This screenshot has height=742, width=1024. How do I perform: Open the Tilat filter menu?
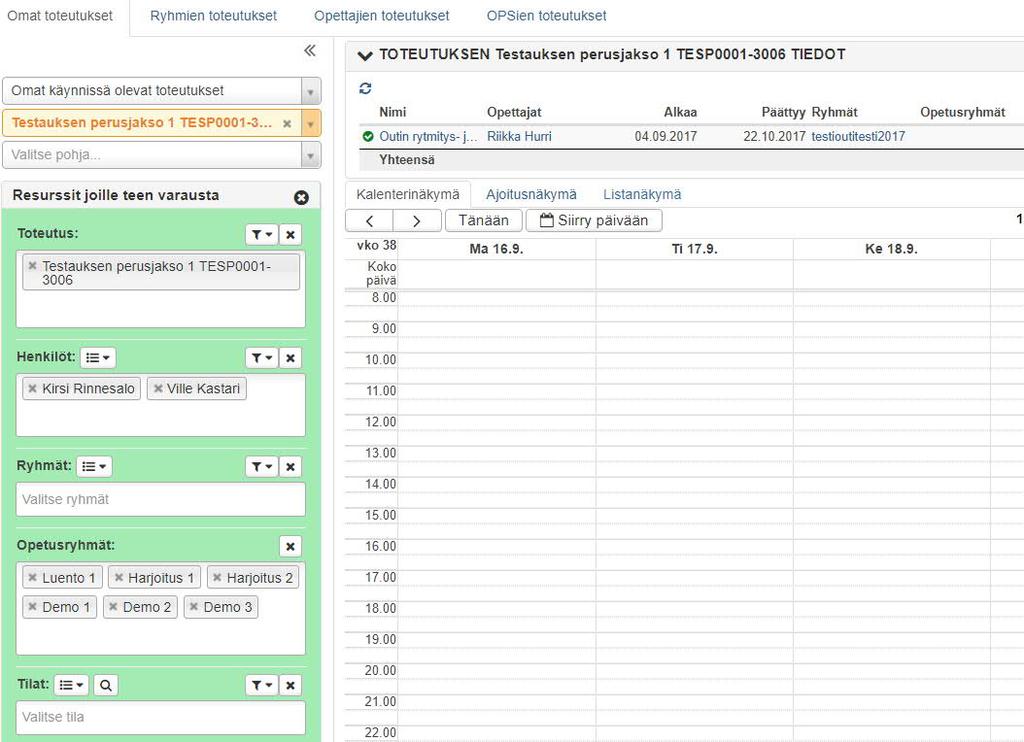tap(262, 685)
